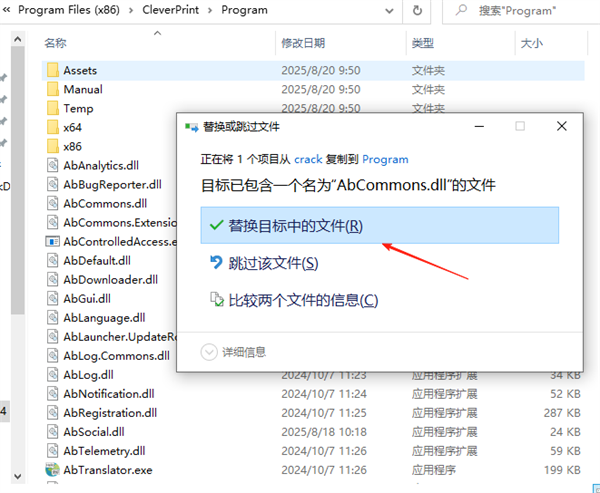
Task: Open address bar history dropdown
Action: tap(389, 11)
